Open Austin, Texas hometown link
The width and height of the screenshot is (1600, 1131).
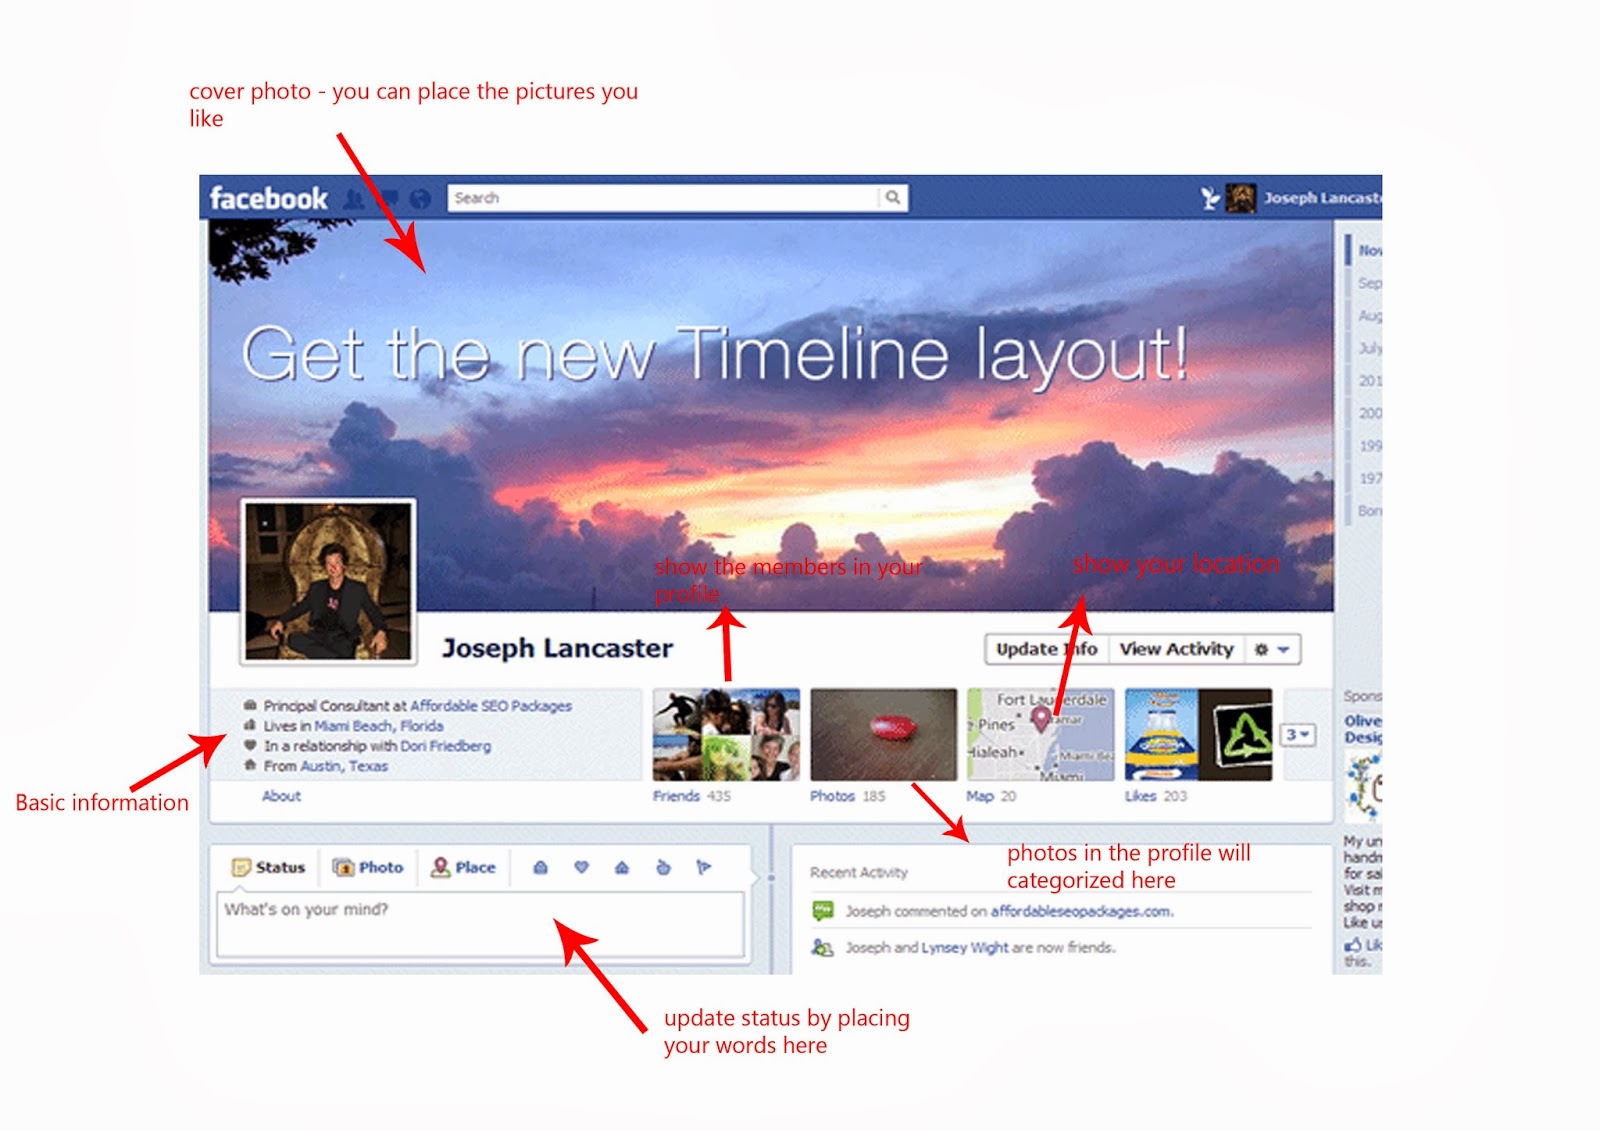344,766
